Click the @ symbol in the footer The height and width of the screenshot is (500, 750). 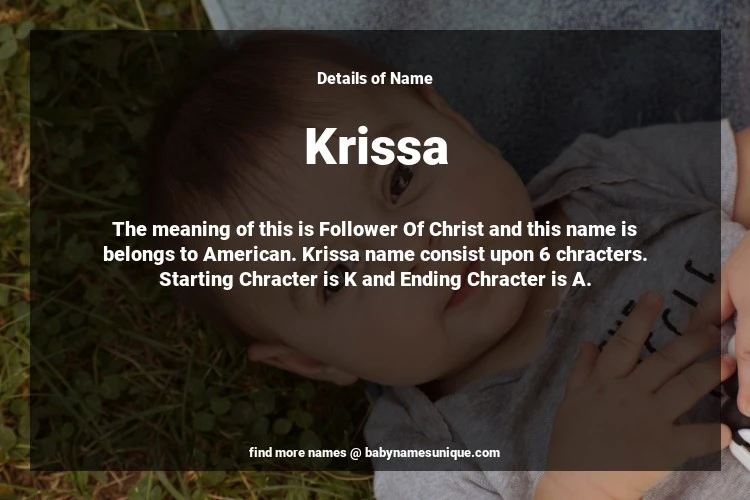click(355, 453)
